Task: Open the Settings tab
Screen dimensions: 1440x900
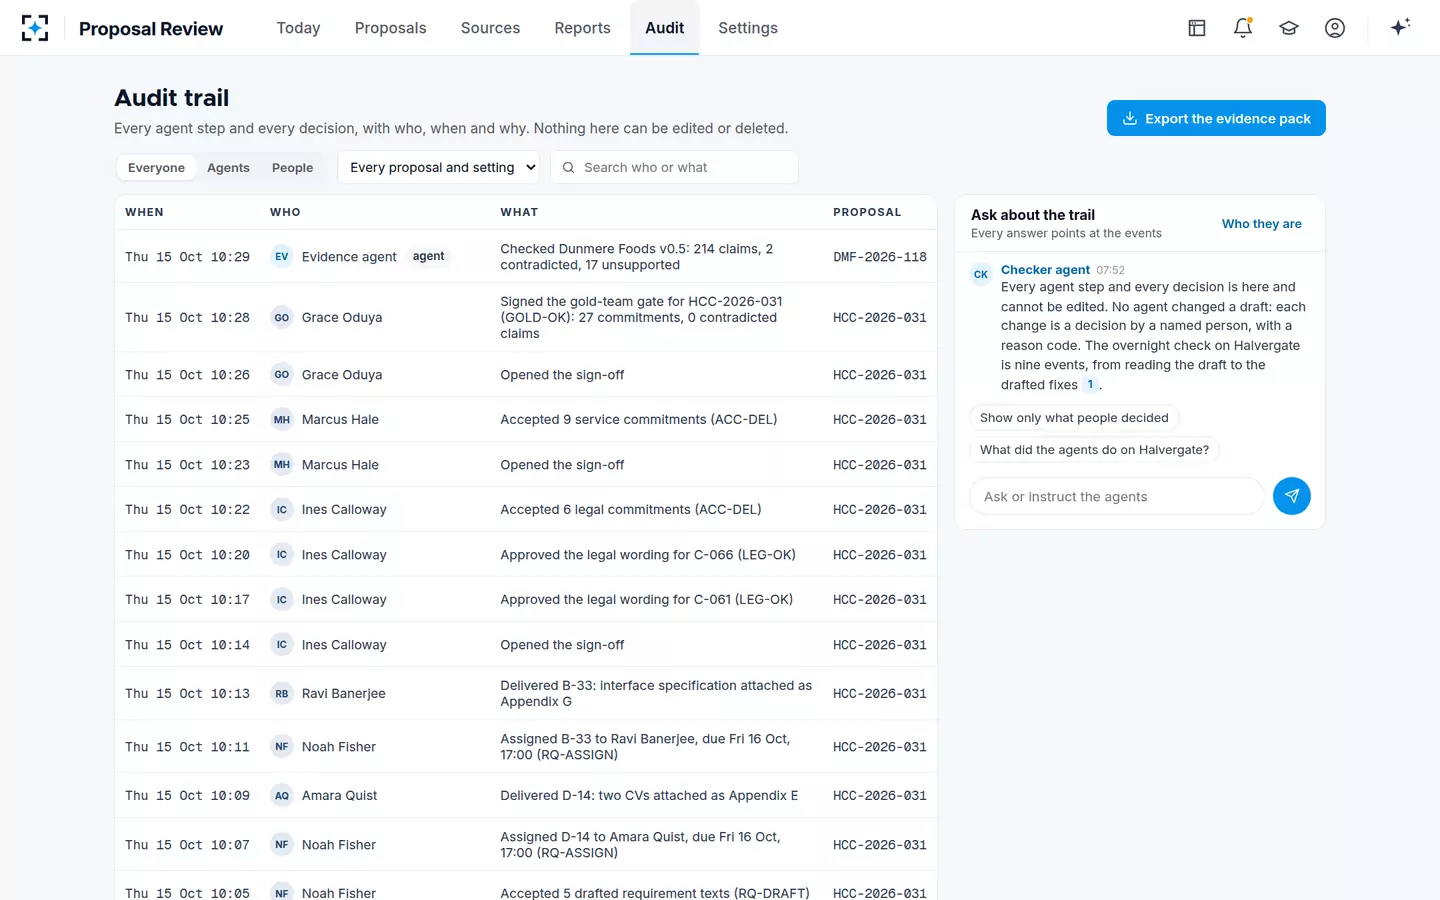Action: point(748,28)
